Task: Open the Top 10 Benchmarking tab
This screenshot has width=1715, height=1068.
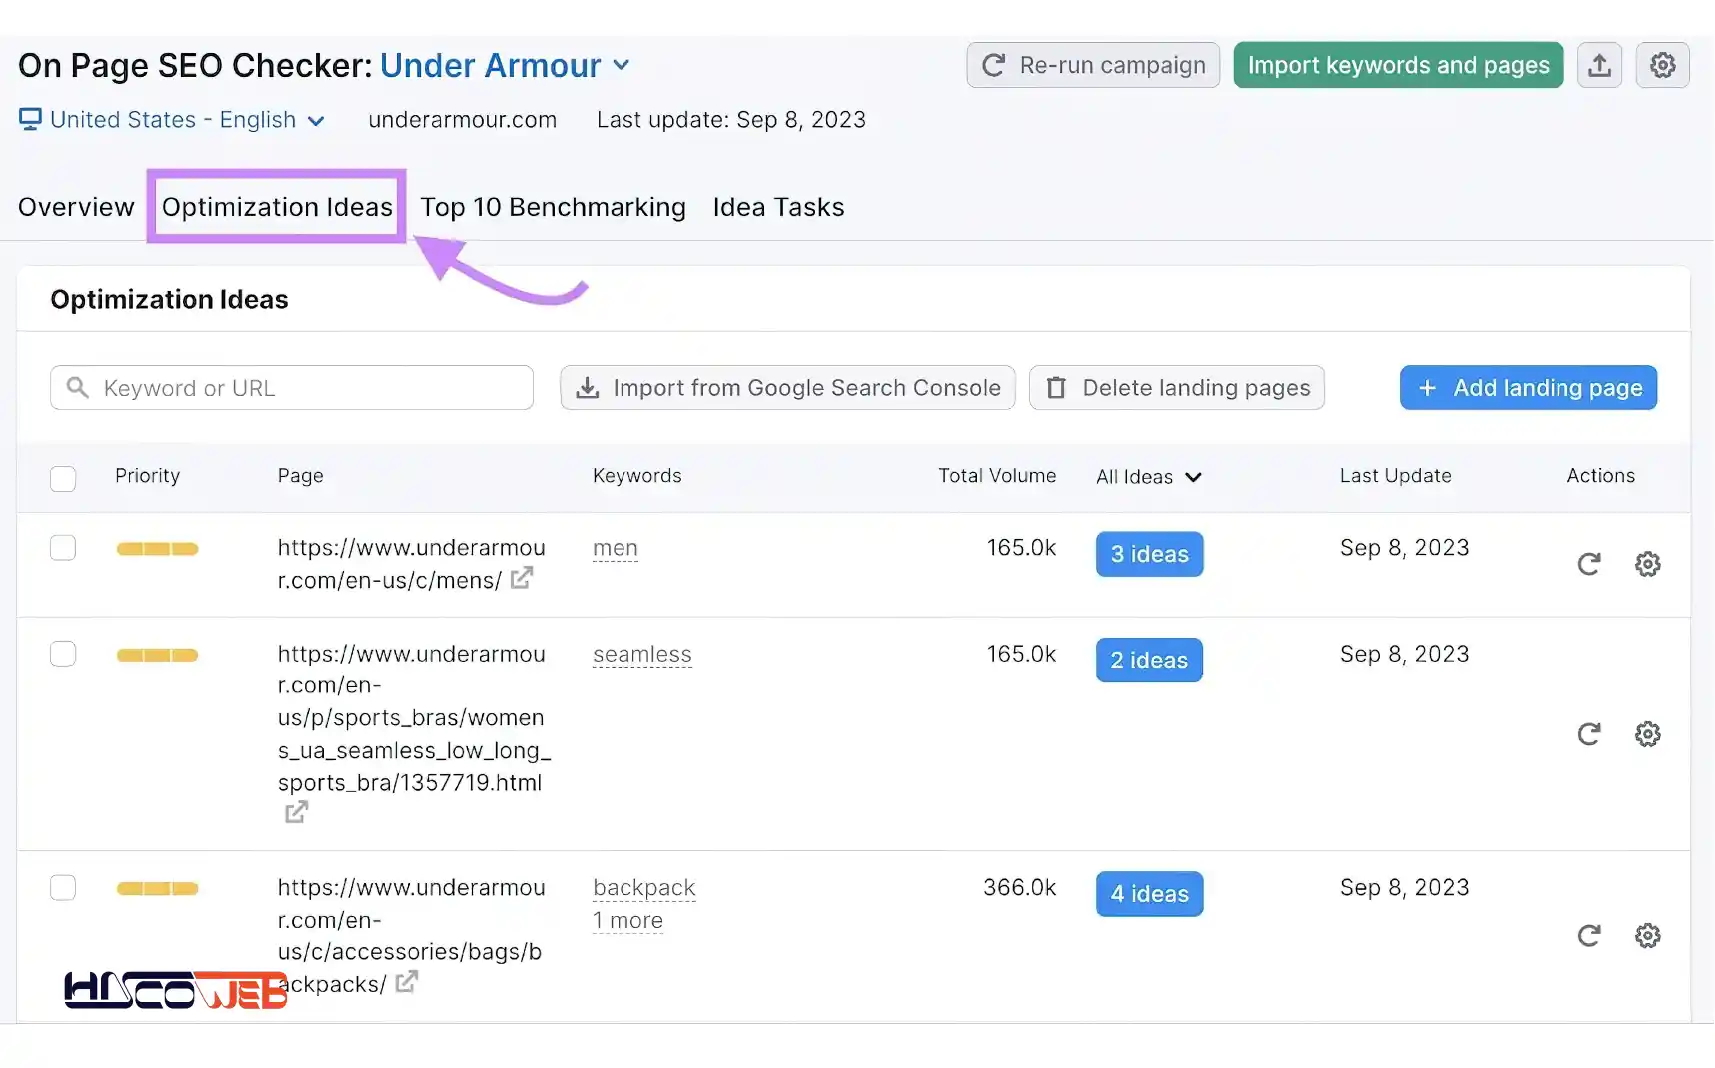Action: point(553,207)
